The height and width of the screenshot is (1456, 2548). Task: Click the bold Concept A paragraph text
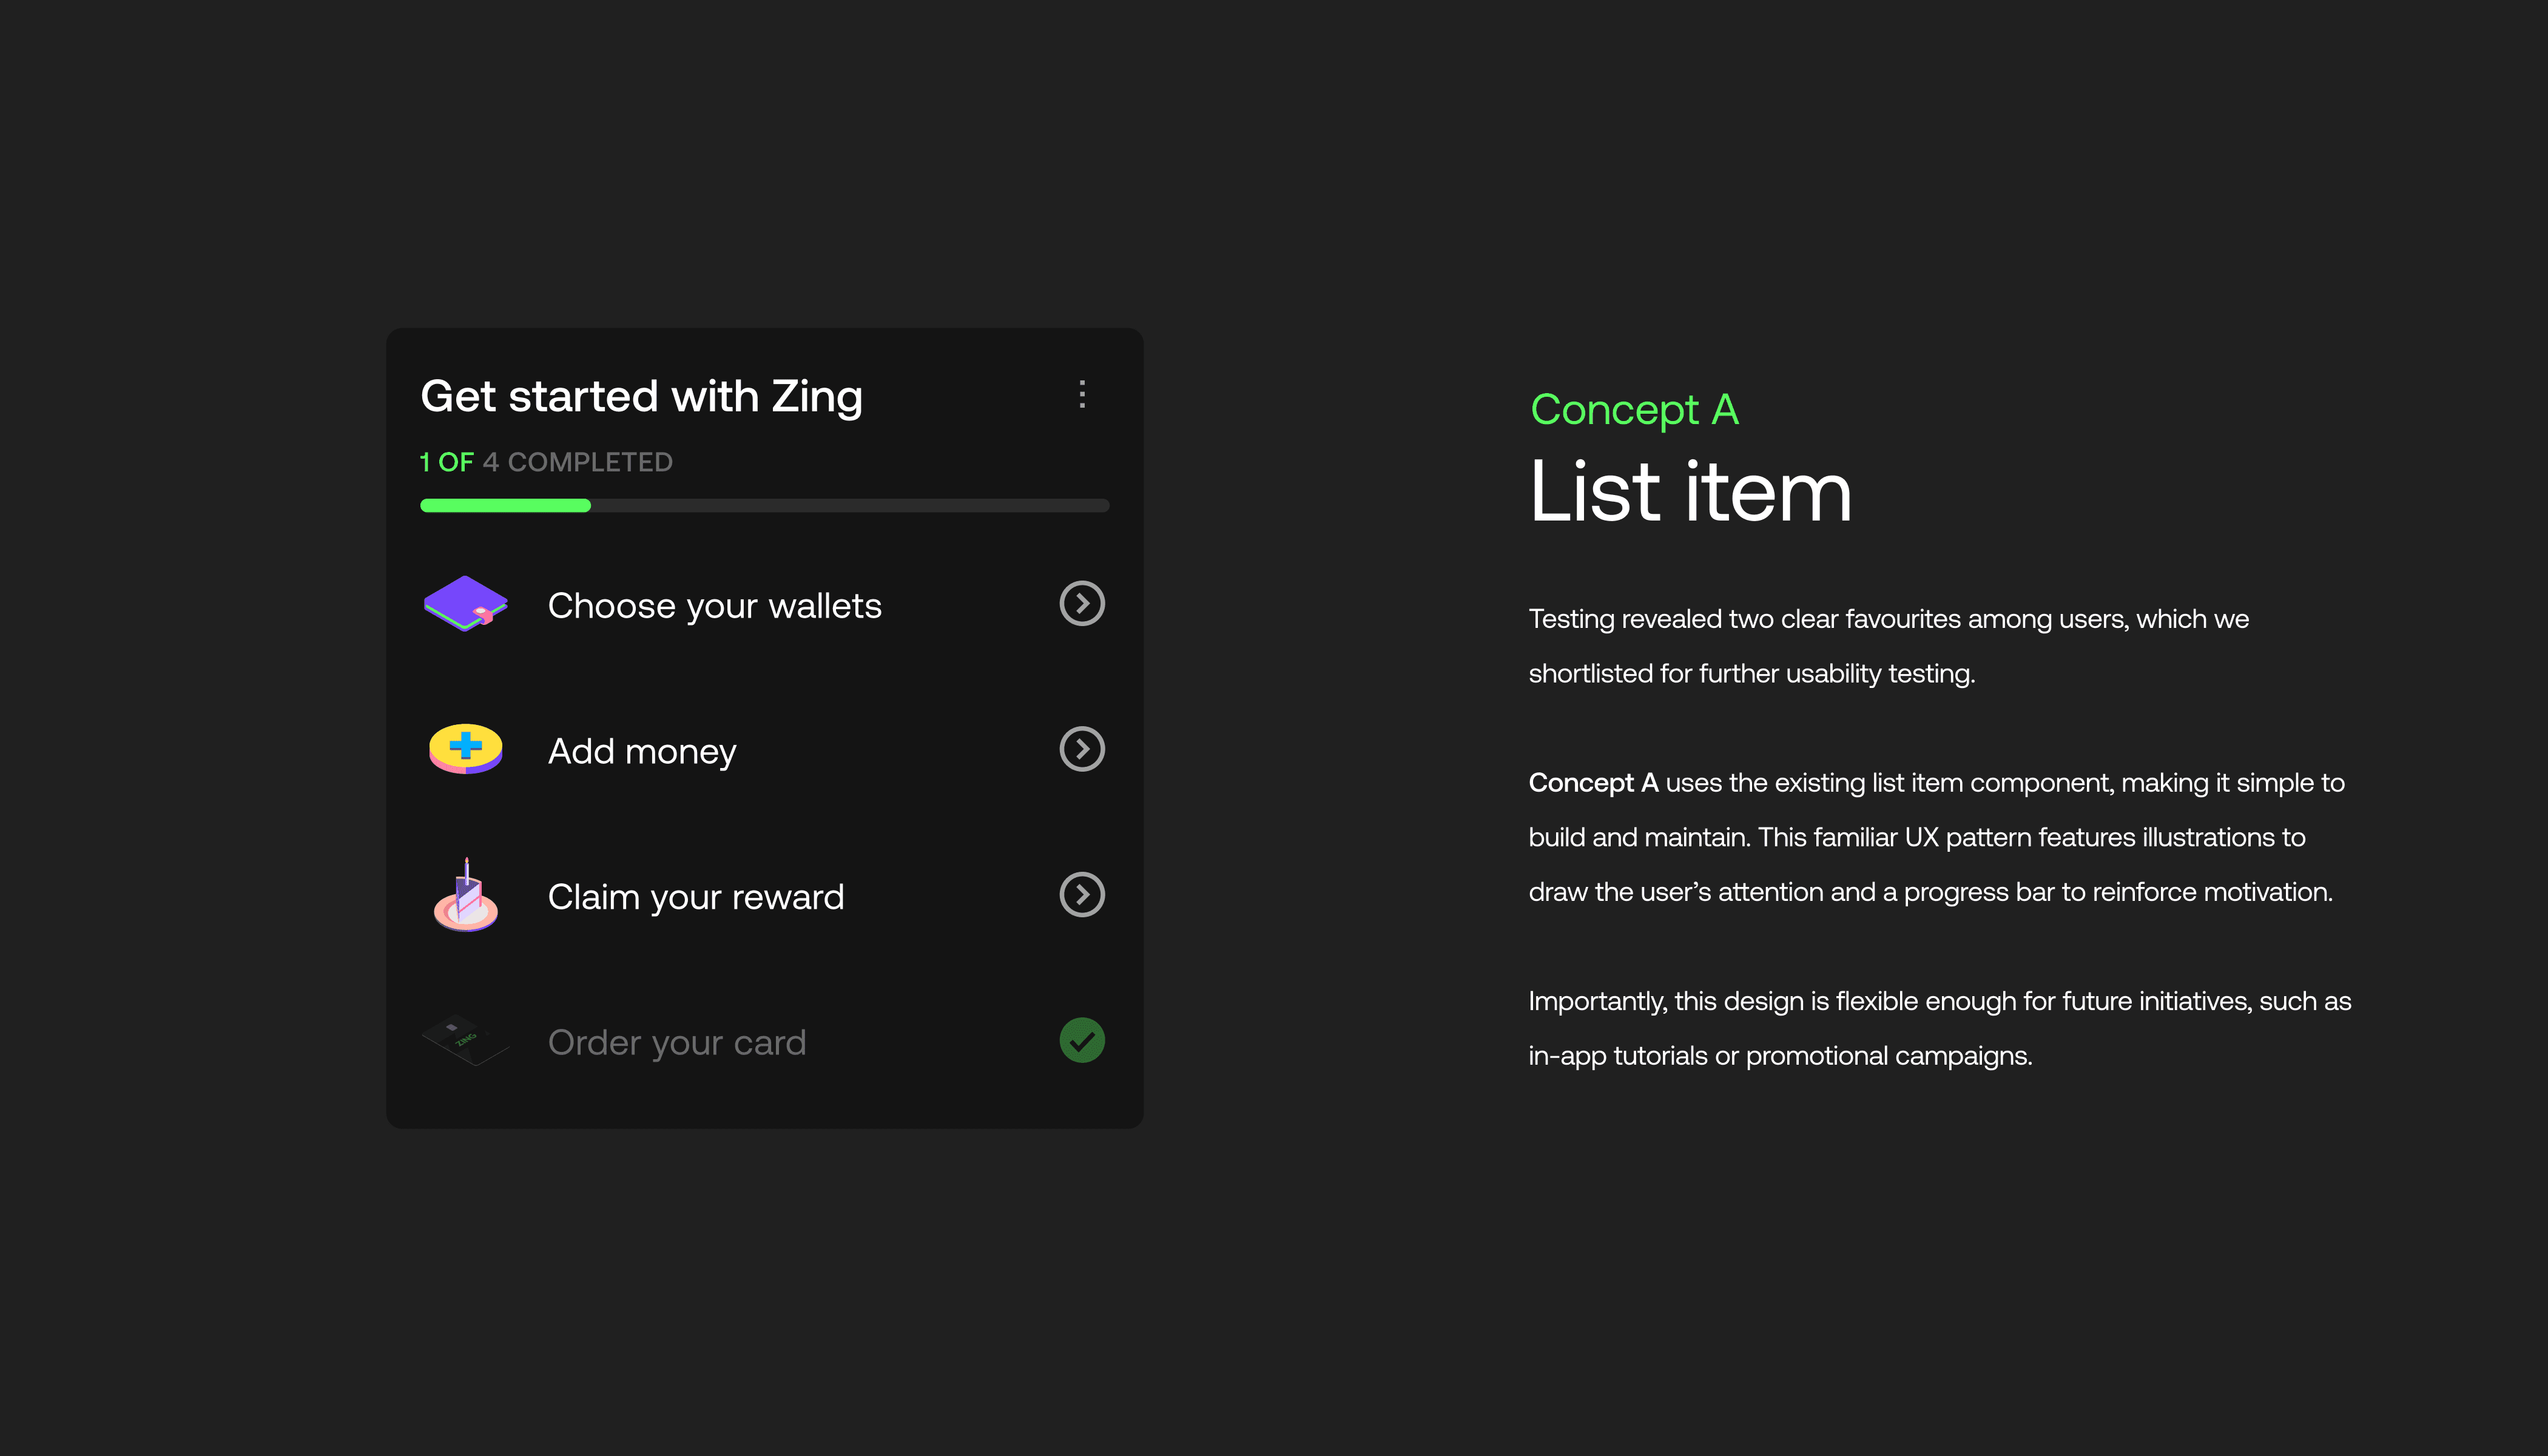1593,783
